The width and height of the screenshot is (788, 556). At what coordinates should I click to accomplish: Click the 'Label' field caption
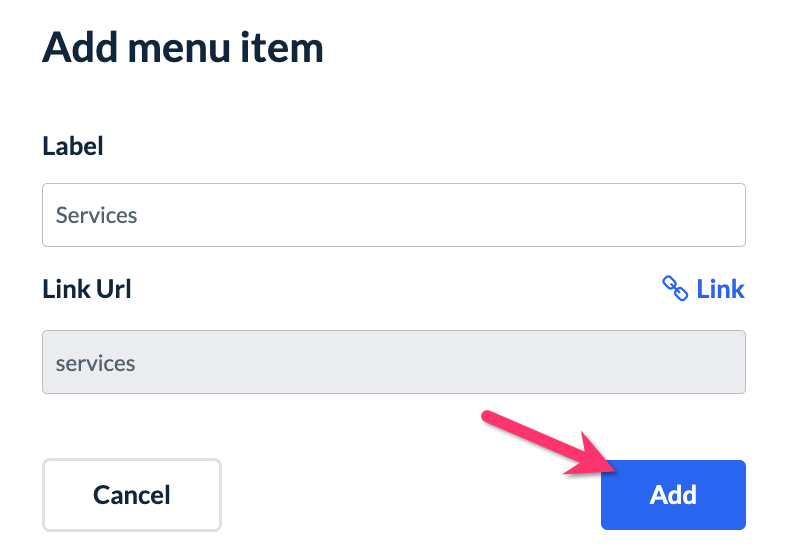[73, 146]
